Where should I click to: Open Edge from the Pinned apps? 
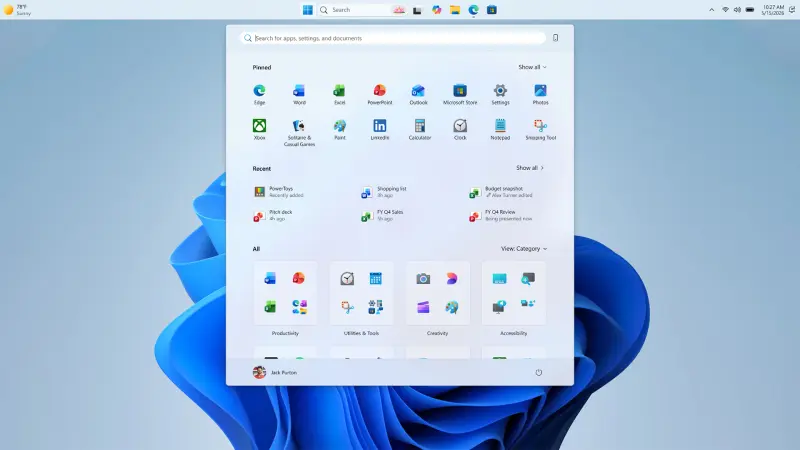[259, 94]
